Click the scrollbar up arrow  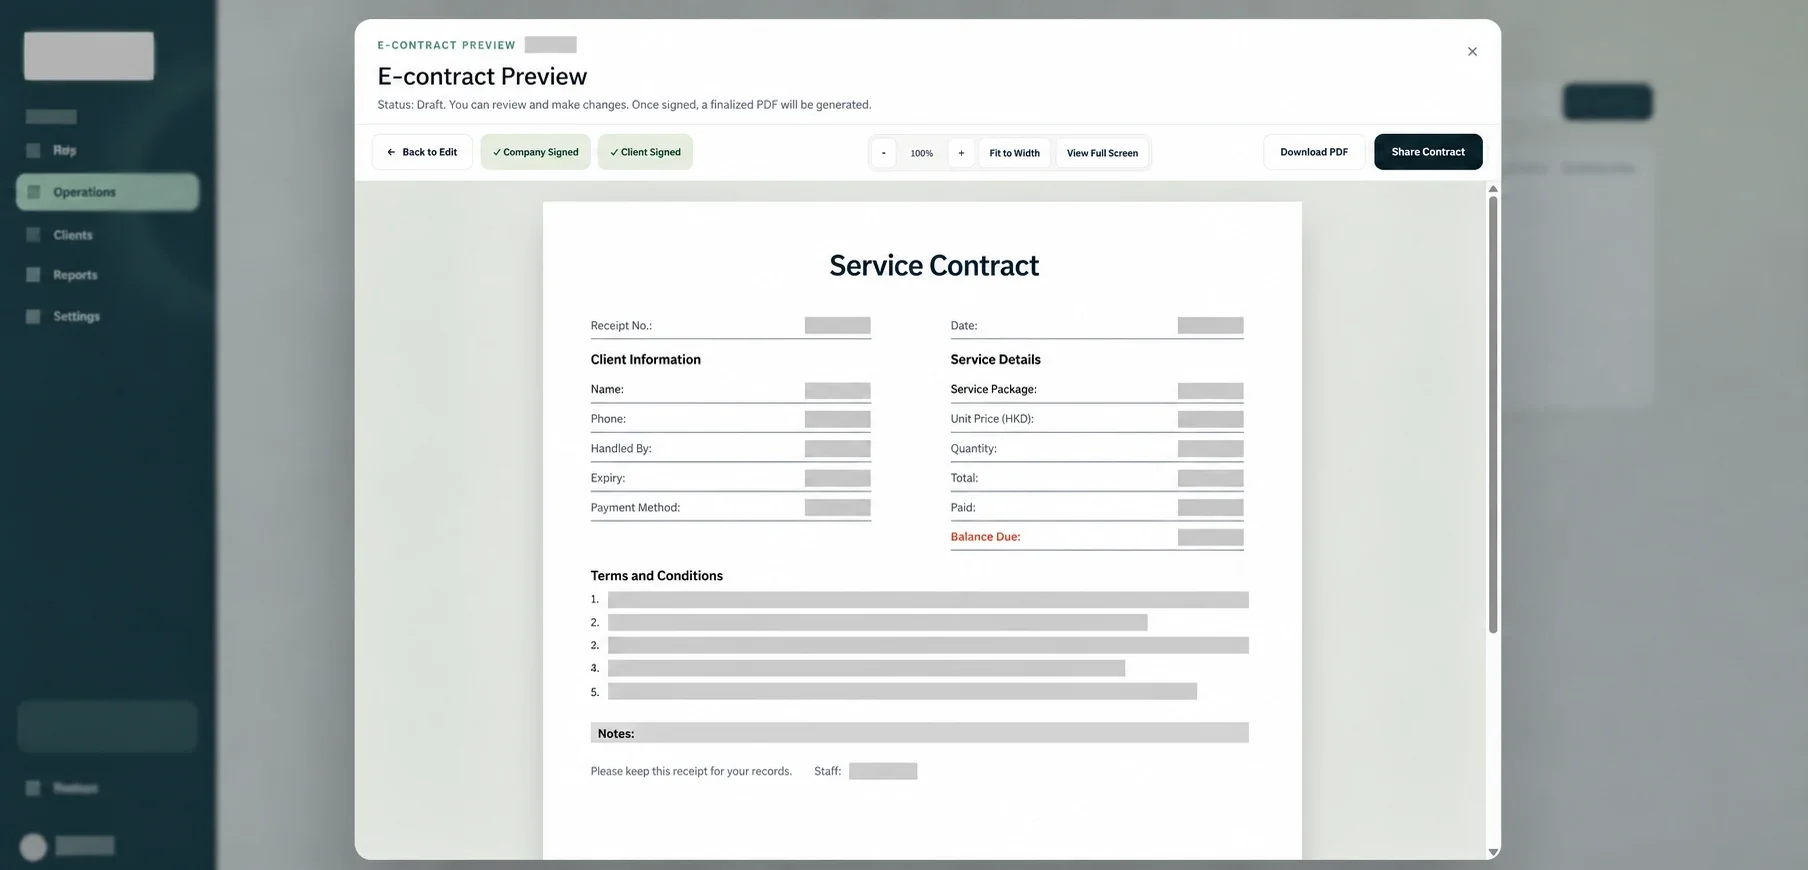pyautogui.click(x=1493, y=188)
